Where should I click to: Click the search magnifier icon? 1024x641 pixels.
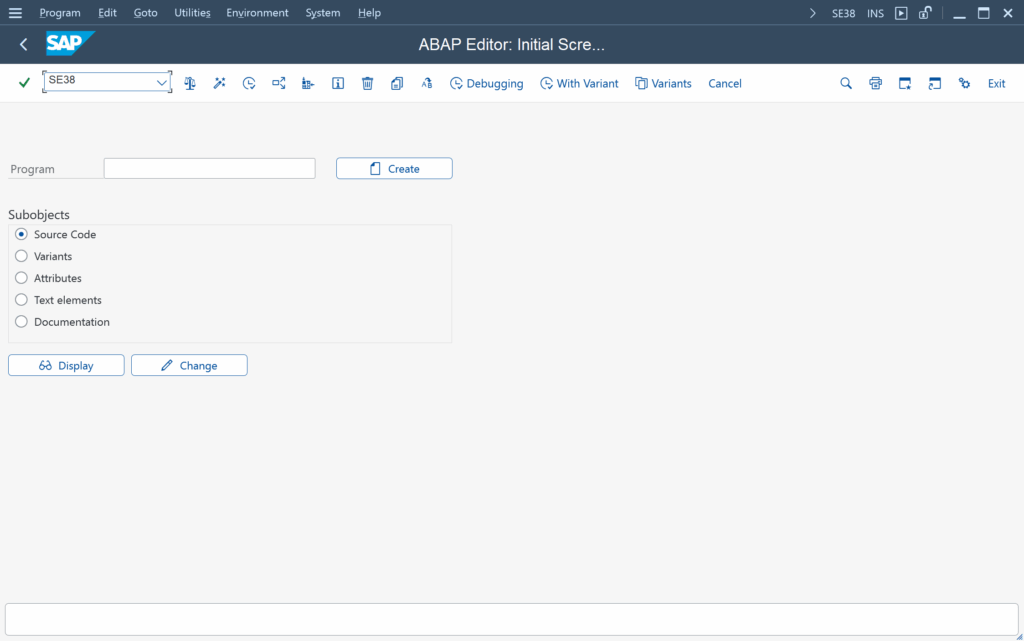tap(845, 83)
